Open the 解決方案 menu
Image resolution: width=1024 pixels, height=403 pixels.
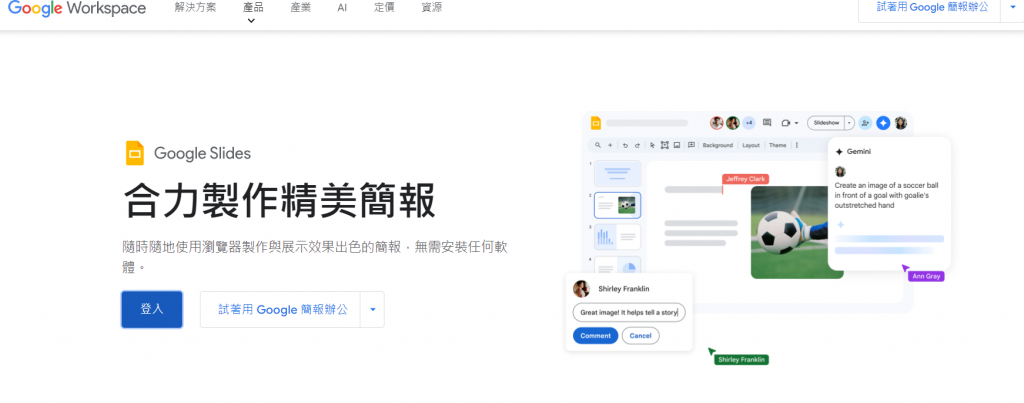pyautogui.click(x=195, y=8)
